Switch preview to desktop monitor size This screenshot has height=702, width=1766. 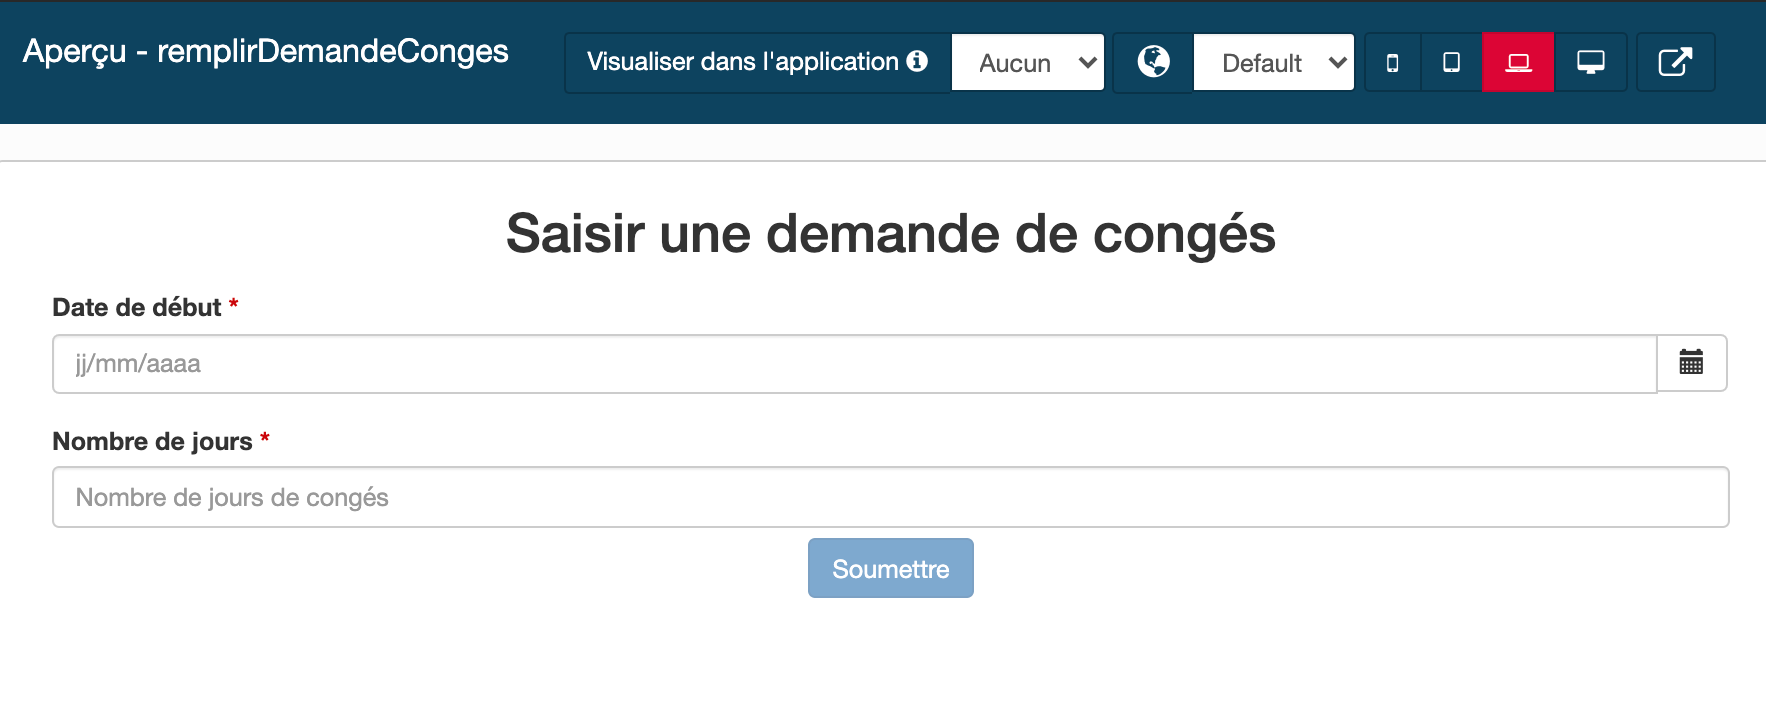point(1590,63)
